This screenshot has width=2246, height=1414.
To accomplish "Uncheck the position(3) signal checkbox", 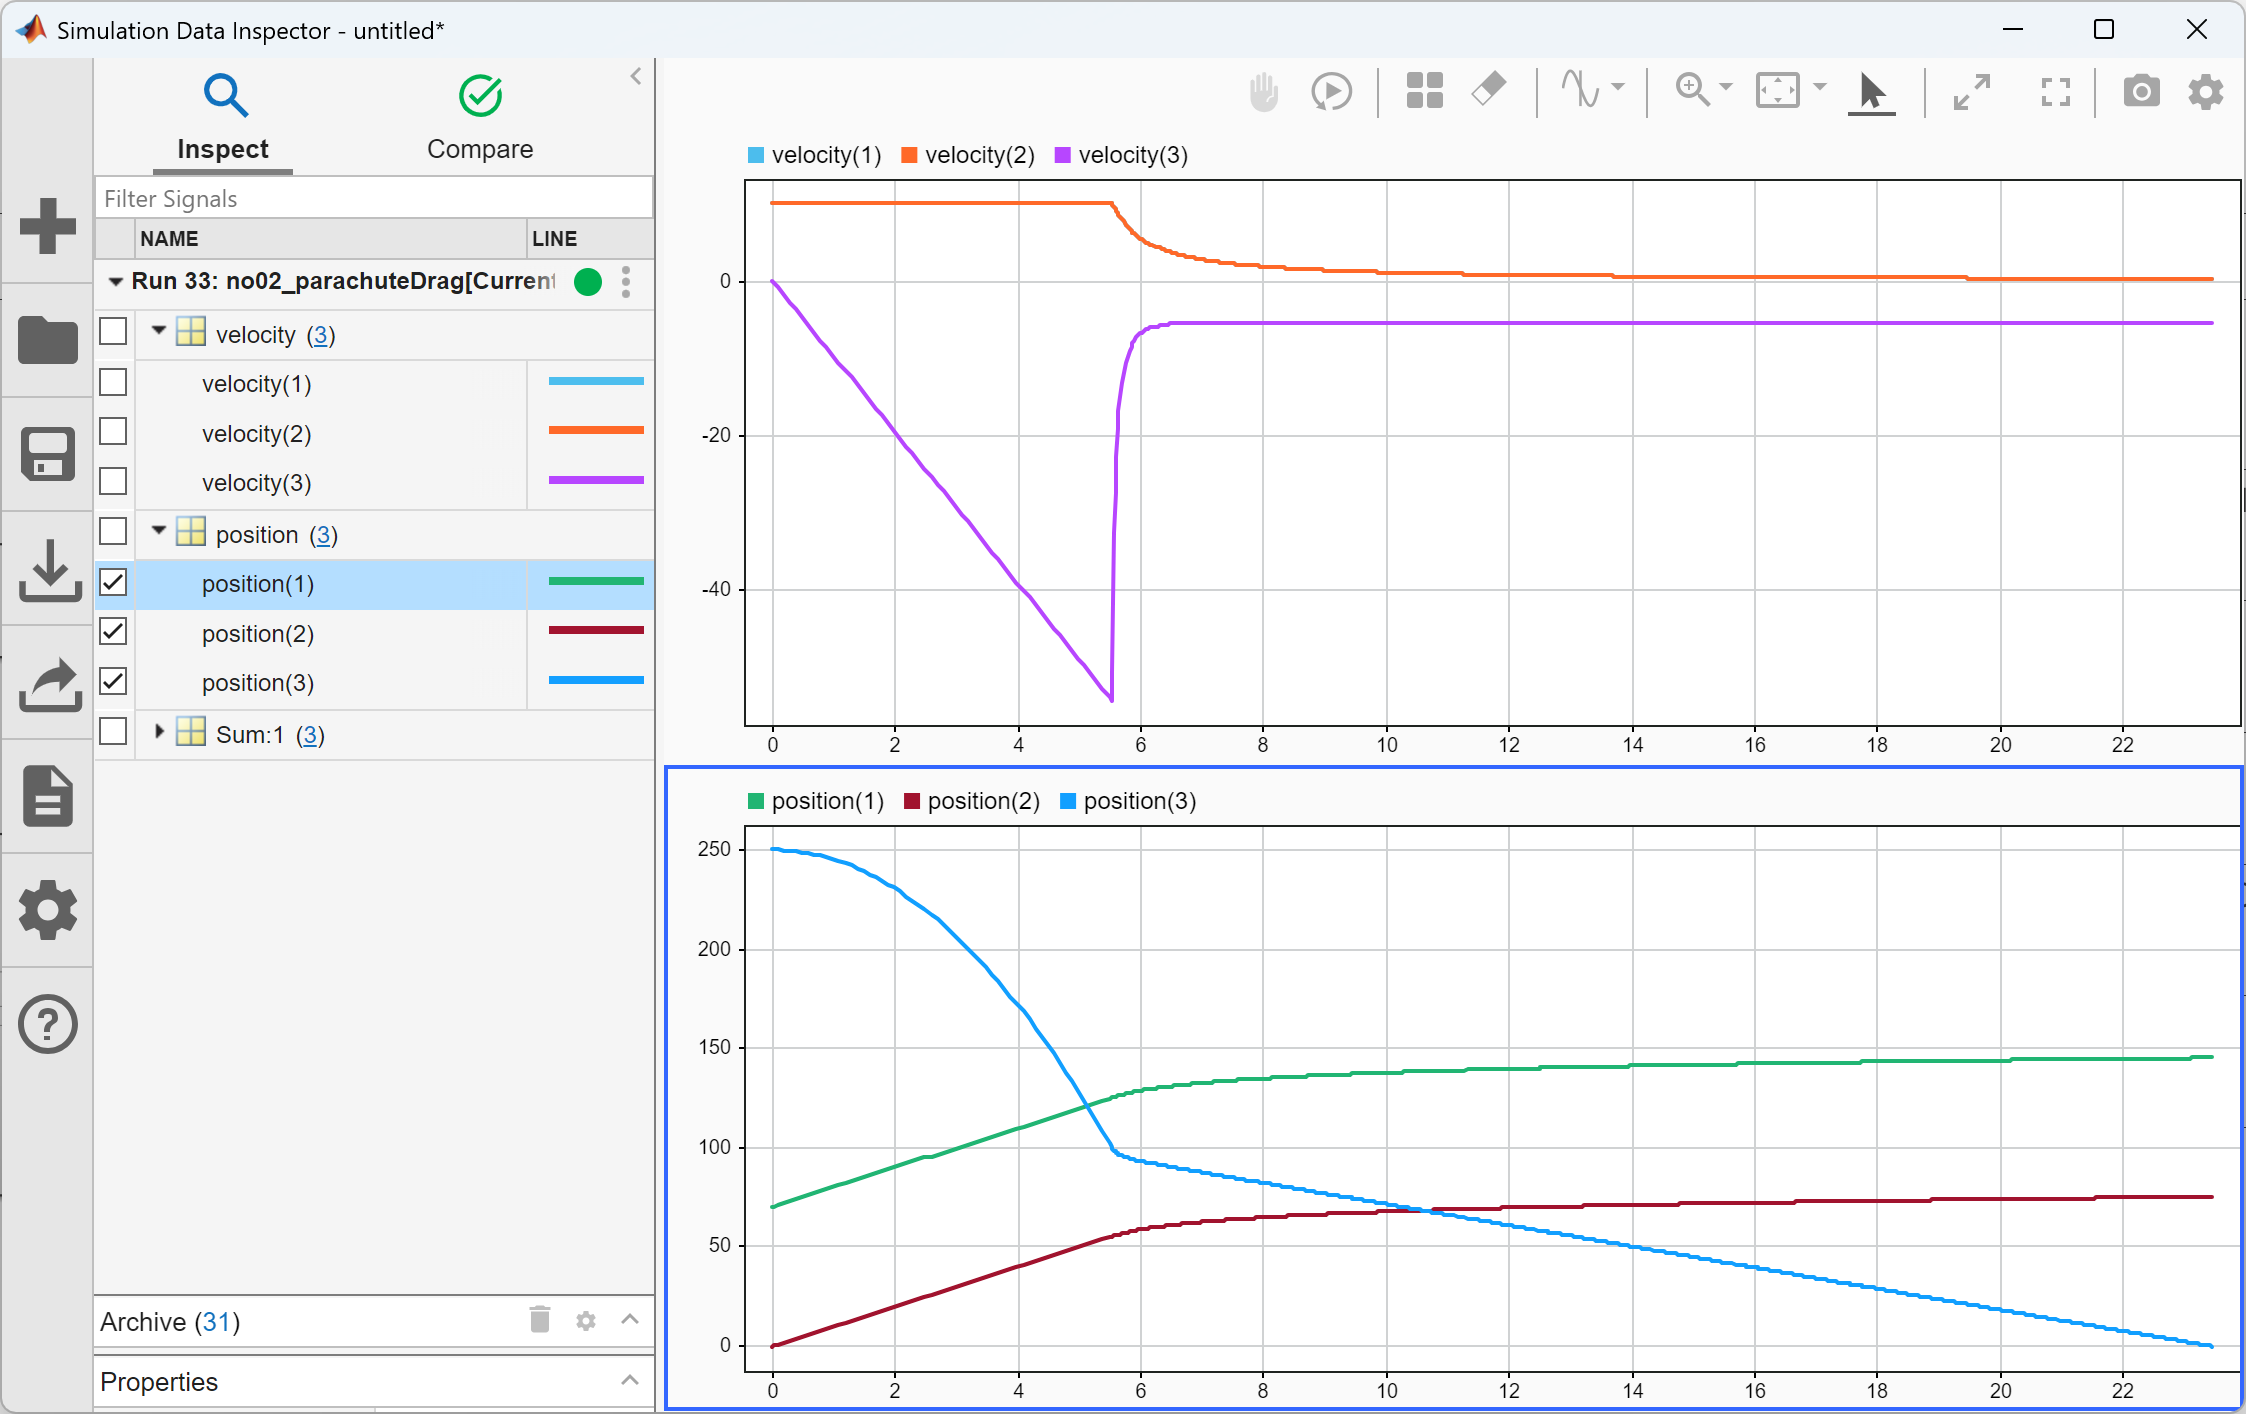I will tap(114, 682).
